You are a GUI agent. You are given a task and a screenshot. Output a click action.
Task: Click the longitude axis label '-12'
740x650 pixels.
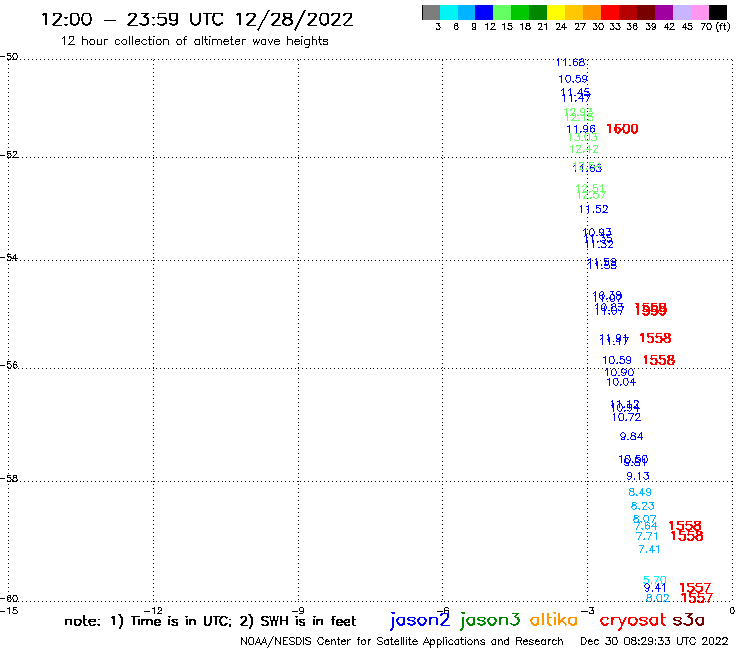pyautogui.click(x=153, y=611)
